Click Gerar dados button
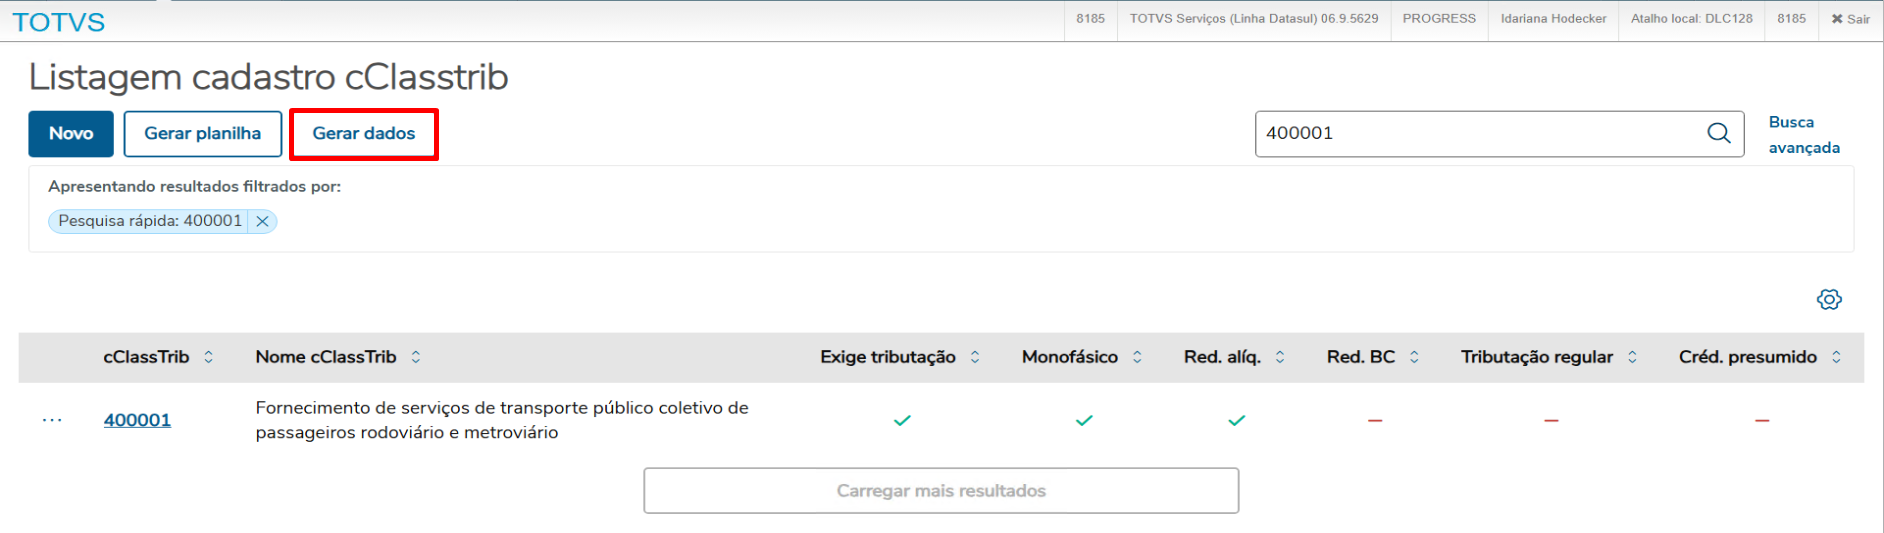This screenshot has width=1884, height=533. click(x=364, y=134)
